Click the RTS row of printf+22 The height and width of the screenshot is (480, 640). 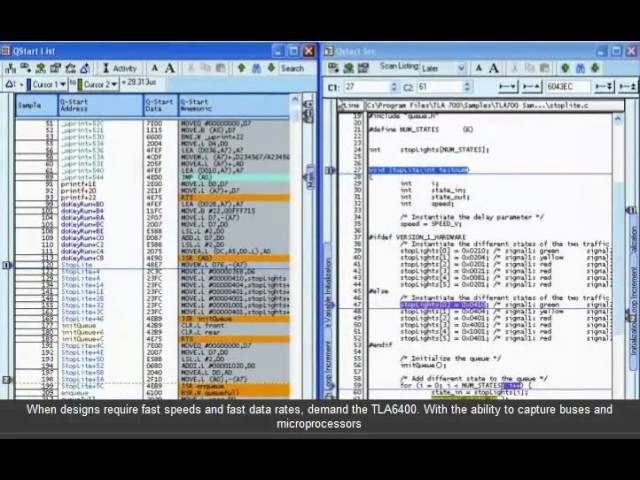point(234,198)
